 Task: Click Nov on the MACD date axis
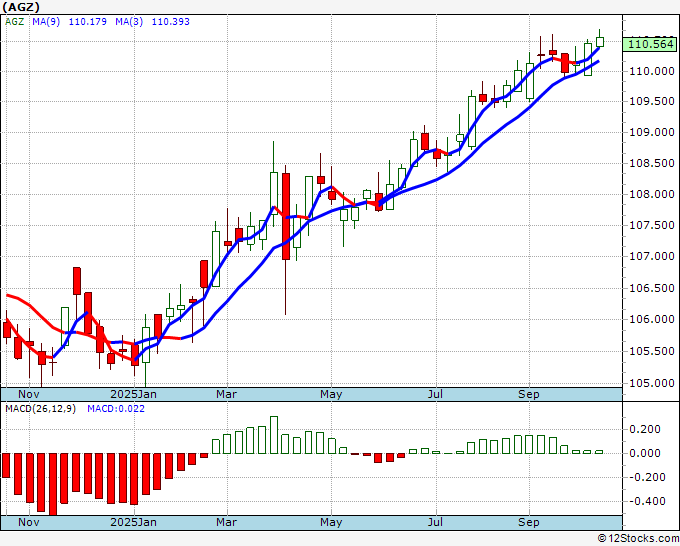click(x=29, y=522)
